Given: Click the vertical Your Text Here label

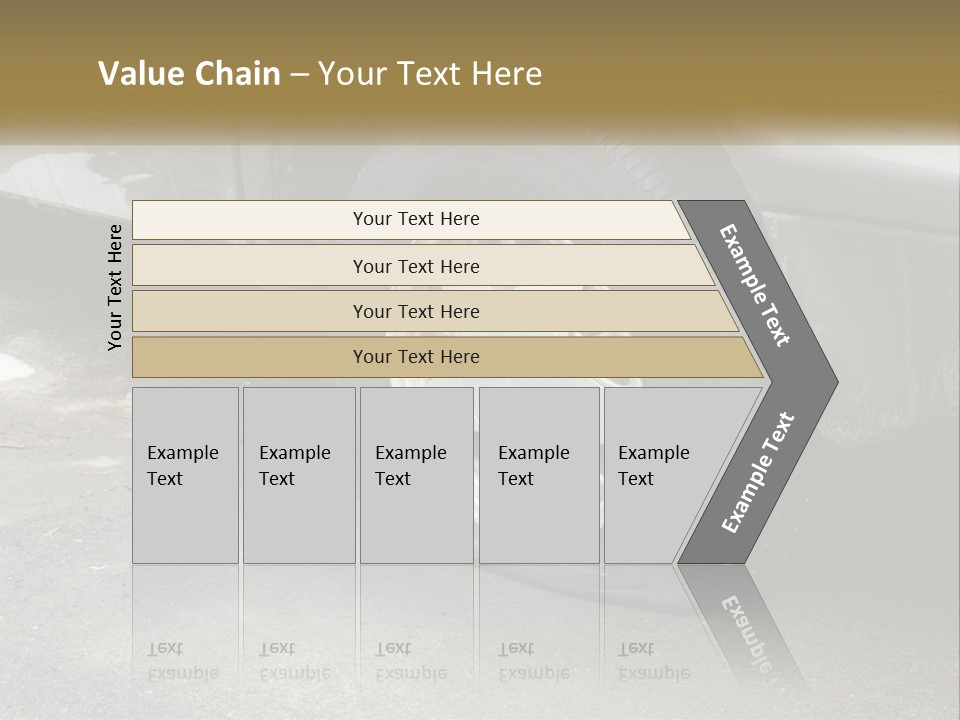Looking at the screenshot, I should 114,287.
